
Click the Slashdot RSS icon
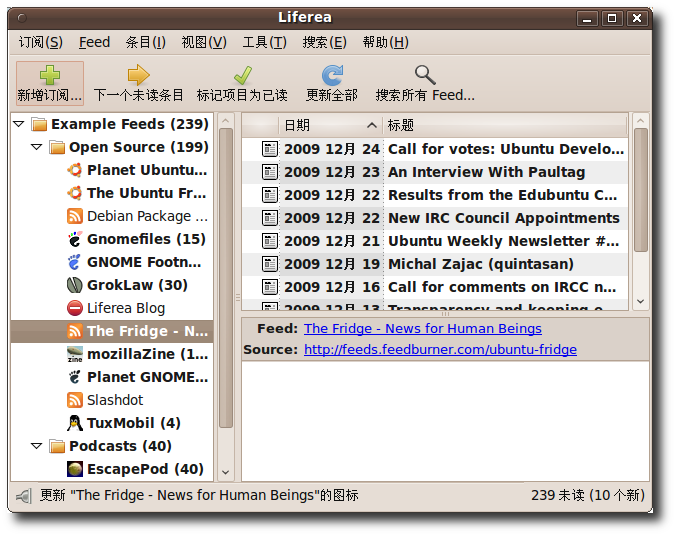(75, 400)
